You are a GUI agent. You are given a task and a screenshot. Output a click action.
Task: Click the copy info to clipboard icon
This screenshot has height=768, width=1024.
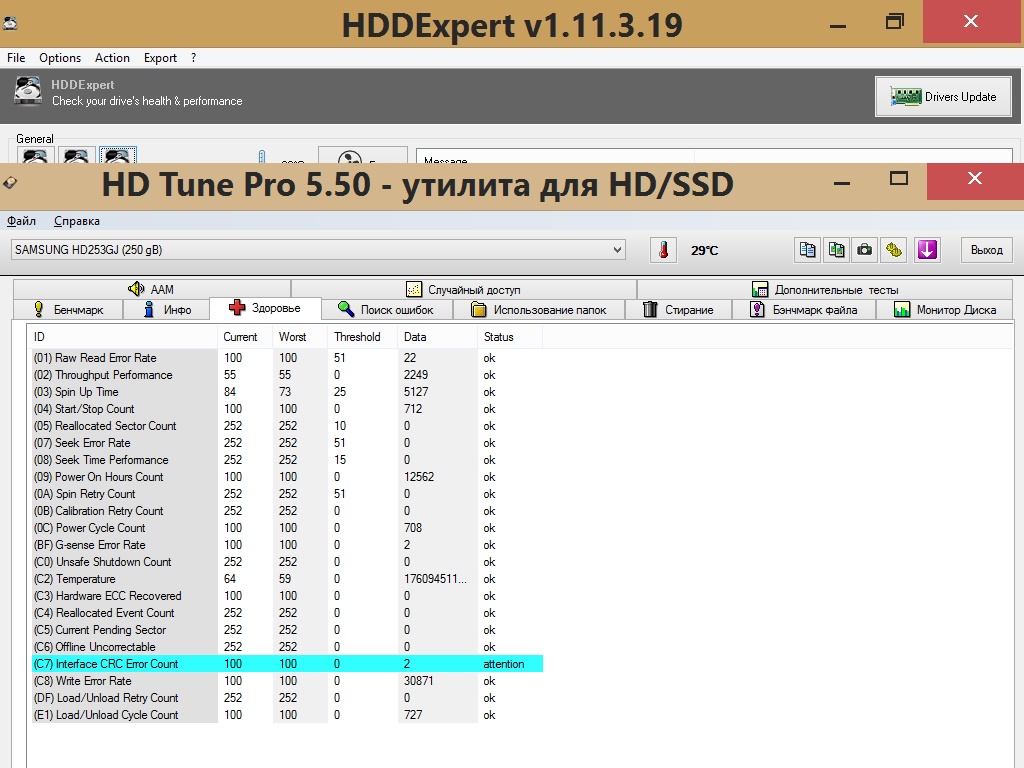pyautogui.click(x=808, y=250)
